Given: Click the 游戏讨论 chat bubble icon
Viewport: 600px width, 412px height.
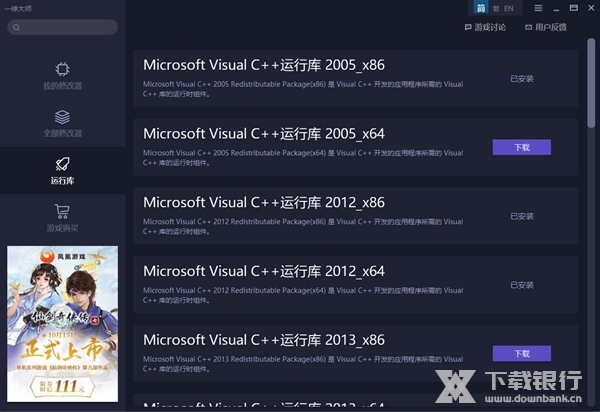Looking at the screenshot, I should tap(468, 28).
